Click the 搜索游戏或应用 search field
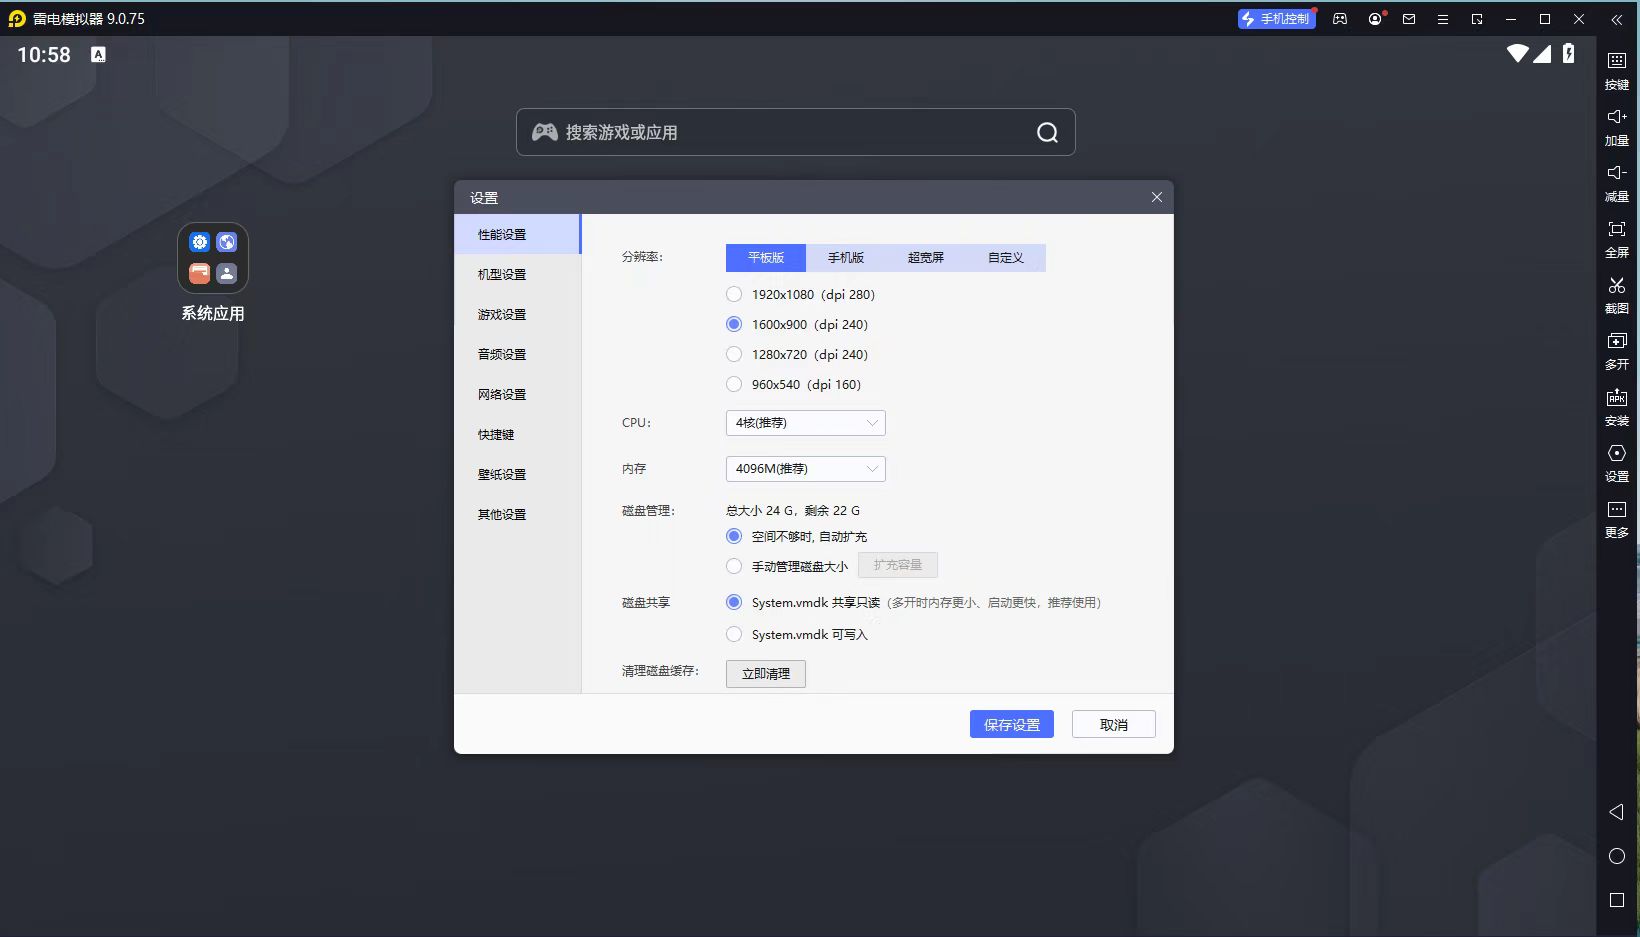1640x937 pixels. [780, 132]
